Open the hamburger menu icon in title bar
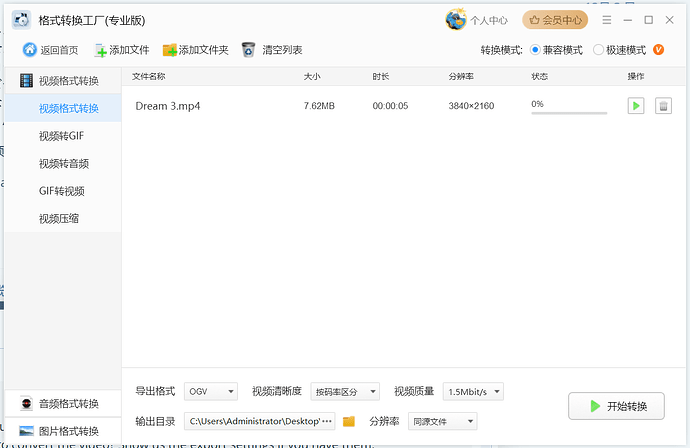This screenshot has width=690, height=448. pyautogui.click(x=607, y=20)
